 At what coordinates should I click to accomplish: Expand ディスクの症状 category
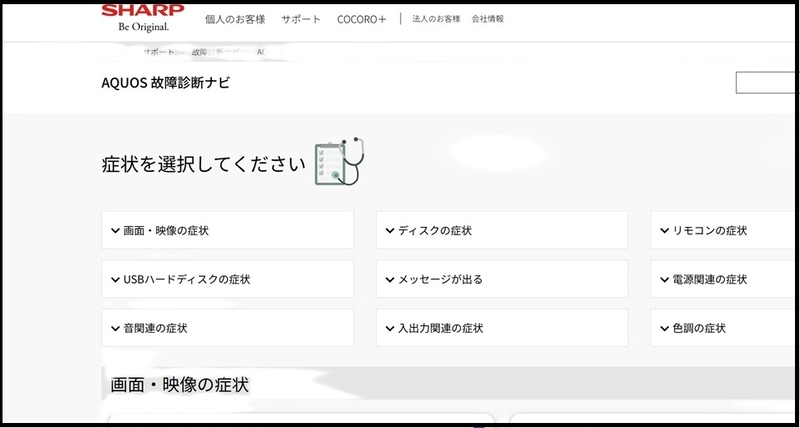pos(502,230)
